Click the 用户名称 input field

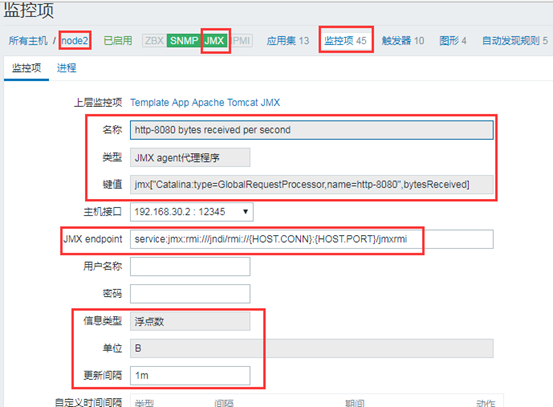pos(190,266)
